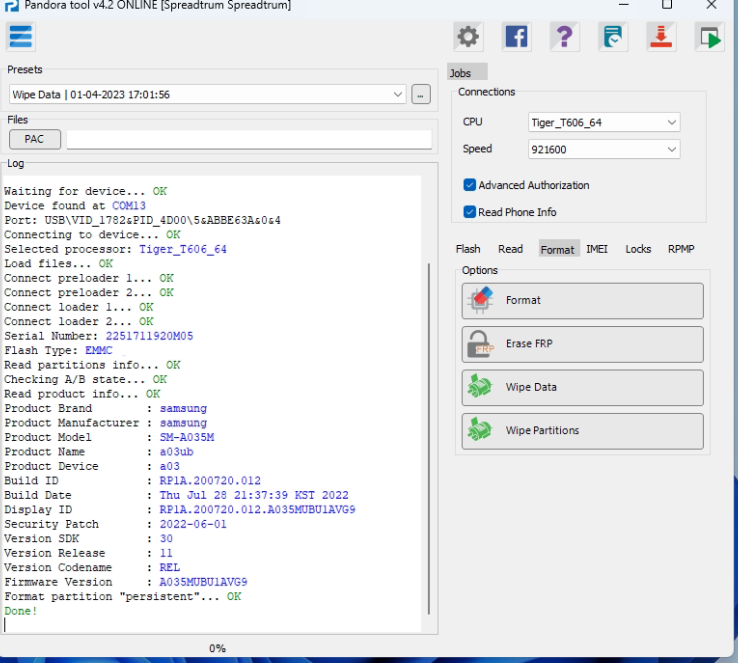Click firmware version A035MUBU1AVG9
The image size is (738, 663).
203,582
